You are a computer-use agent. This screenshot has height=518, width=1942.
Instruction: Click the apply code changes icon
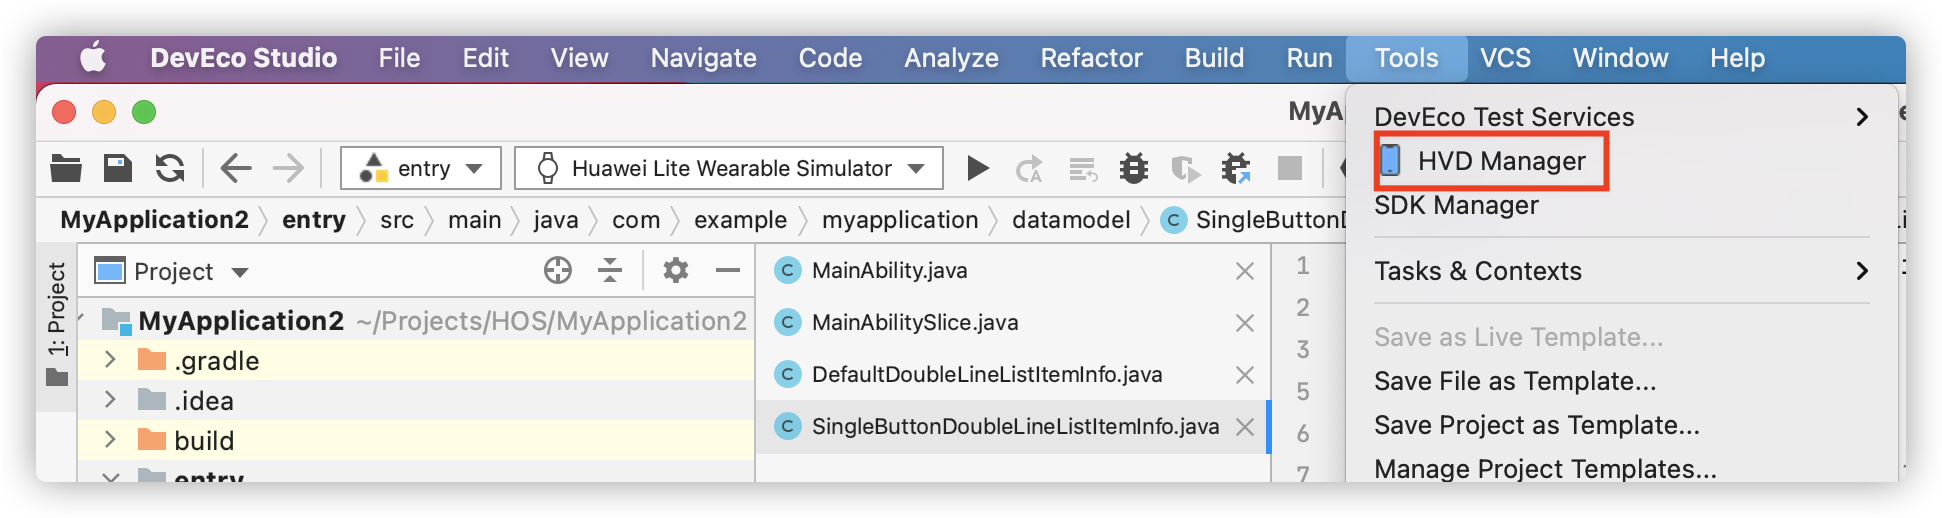point(1082,169)
